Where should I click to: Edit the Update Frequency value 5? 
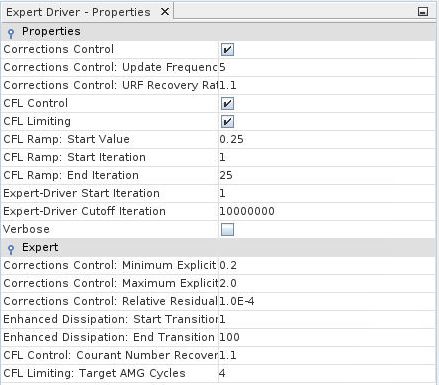pyautogui.click(x=327, y=68)
